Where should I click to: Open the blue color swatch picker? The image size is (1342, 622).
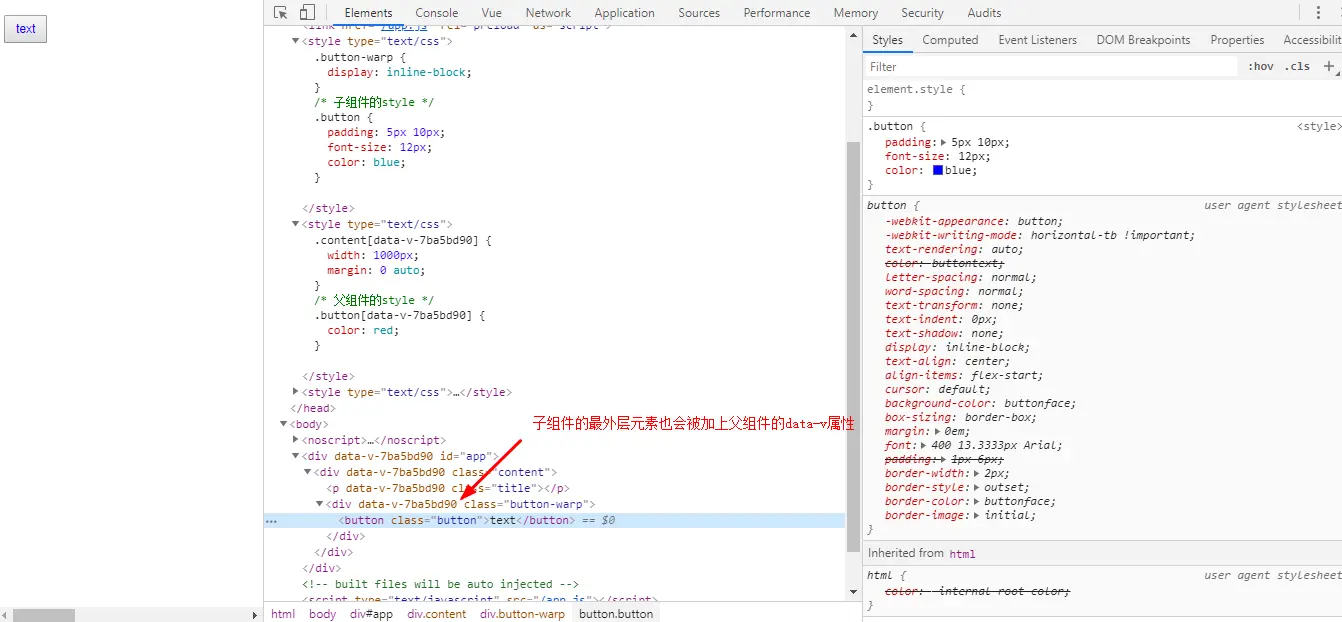(938, 170)
